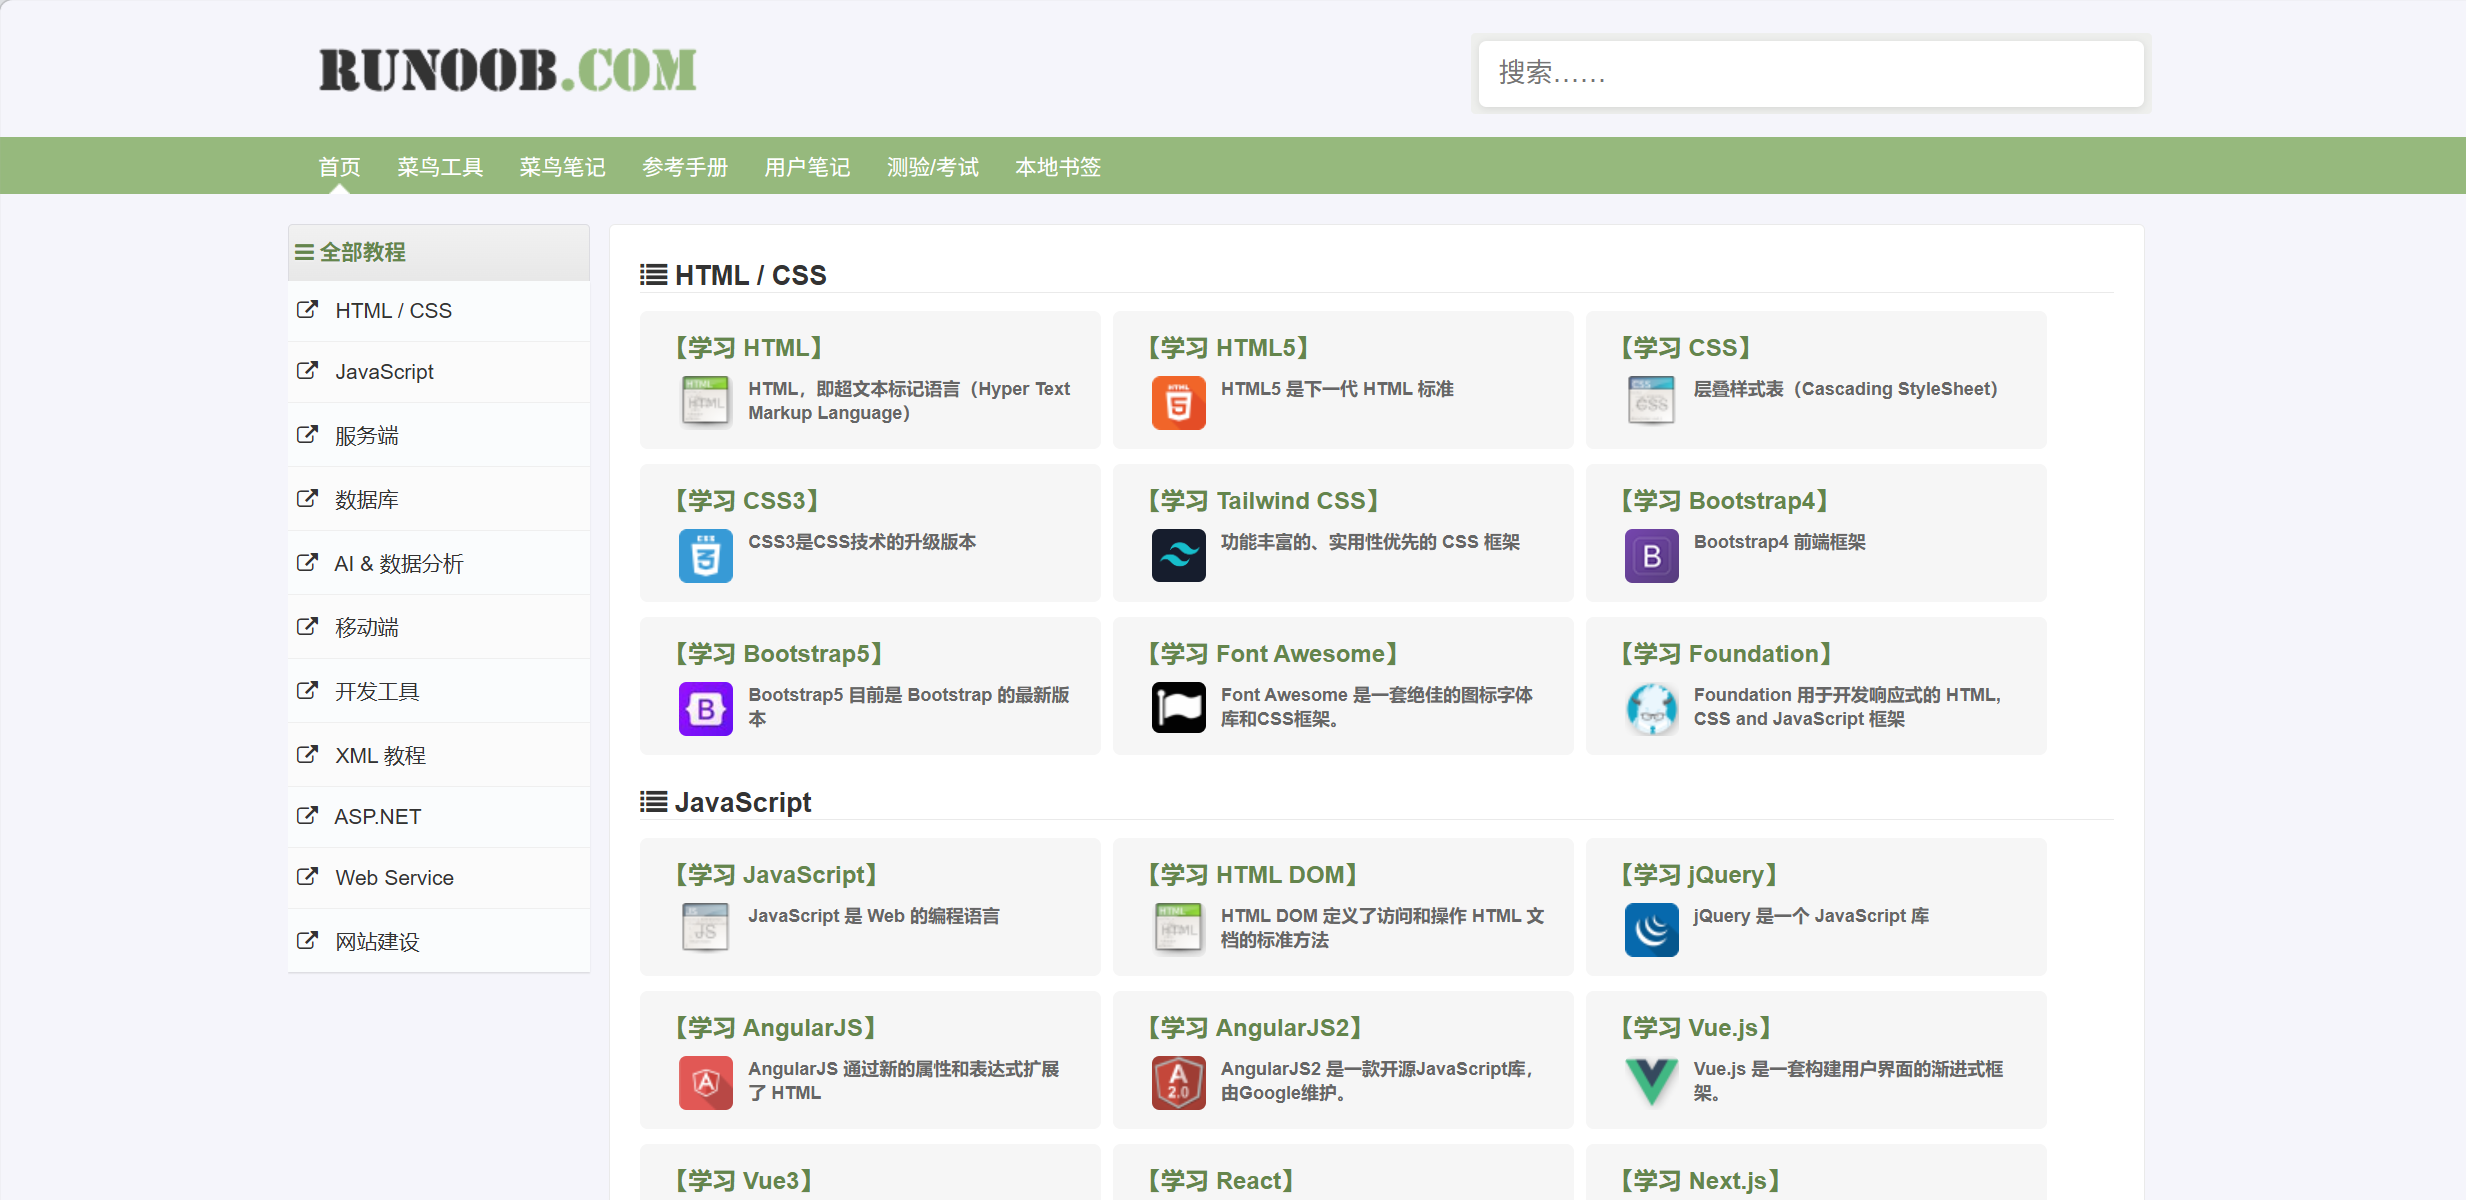Click the AngularJS red shield icon

705,1083
